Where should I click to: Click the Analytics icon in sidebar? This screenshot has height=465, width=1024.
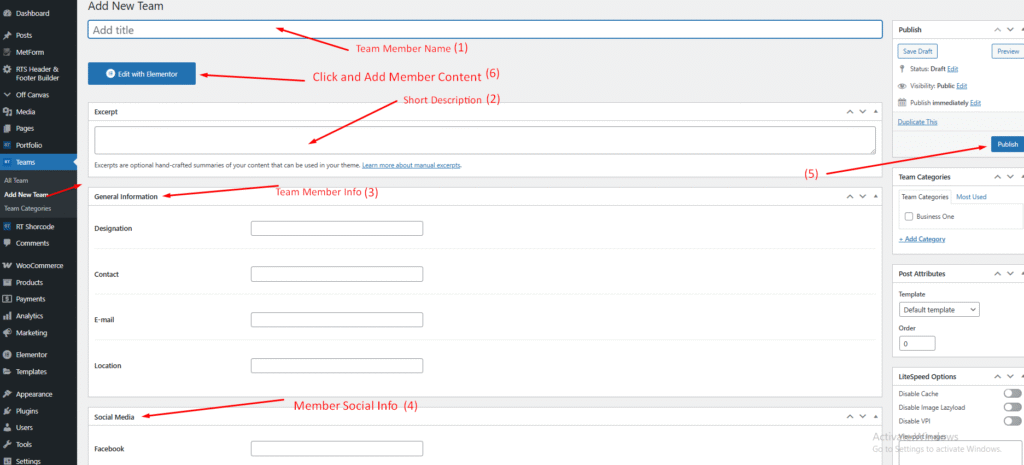(8, 315)
